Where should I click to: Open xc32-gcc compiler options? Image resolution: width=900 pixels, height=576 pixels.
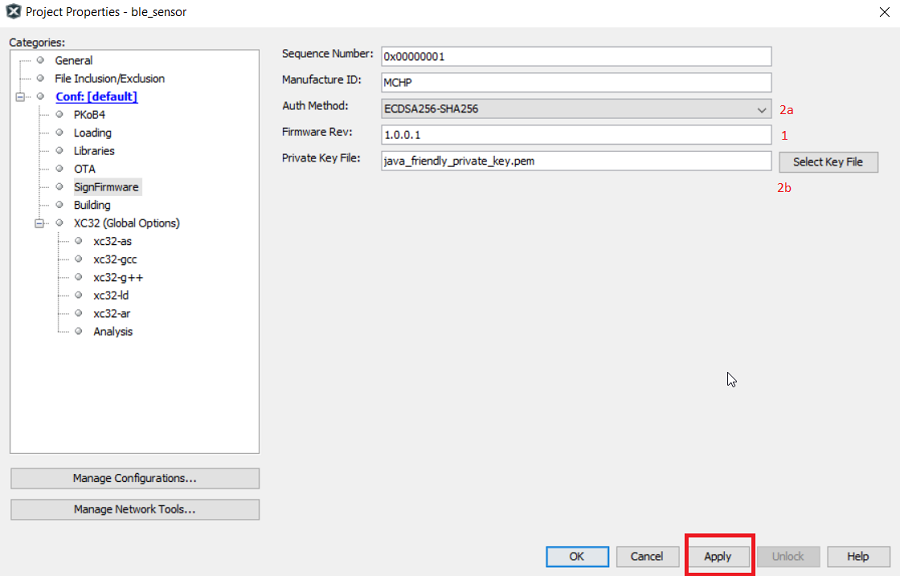[114, 260]
